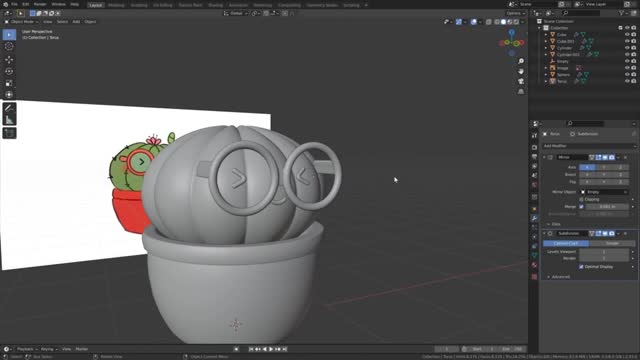Image resolution: width=640 pixels, height=360 pixels.
Task: Open the Material properties tab icon
Action: pos(534,265)
